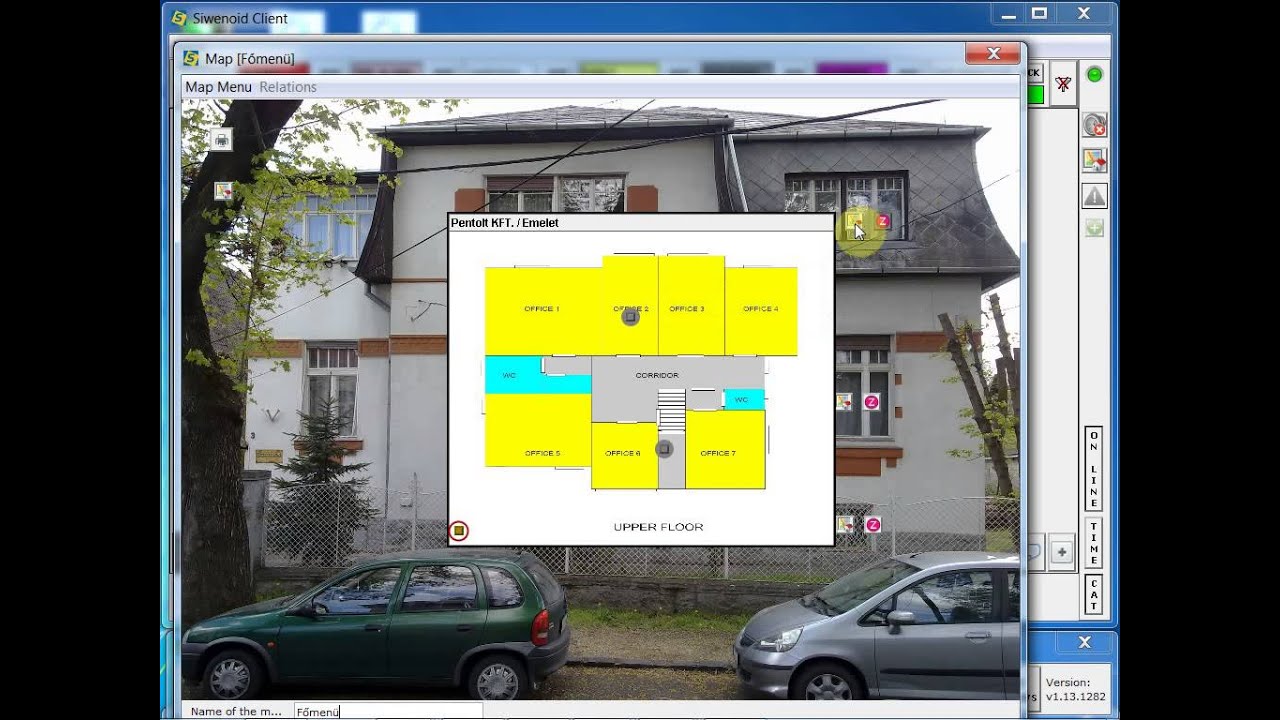The height and width of the screenshot is (720, 1280).
Task: Select the Office 7 room on the floor plan
Action: (x=725, y=450)
